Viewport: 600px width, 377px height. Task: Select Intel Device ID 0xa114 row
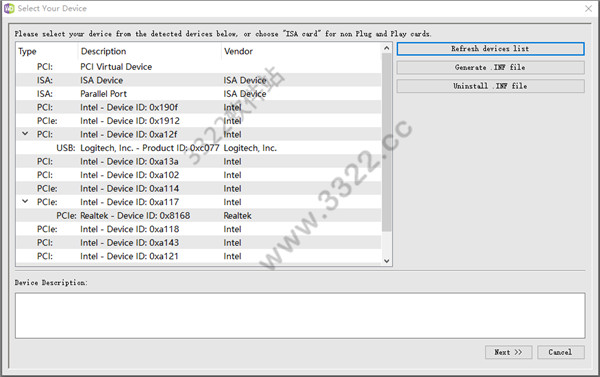199,189
